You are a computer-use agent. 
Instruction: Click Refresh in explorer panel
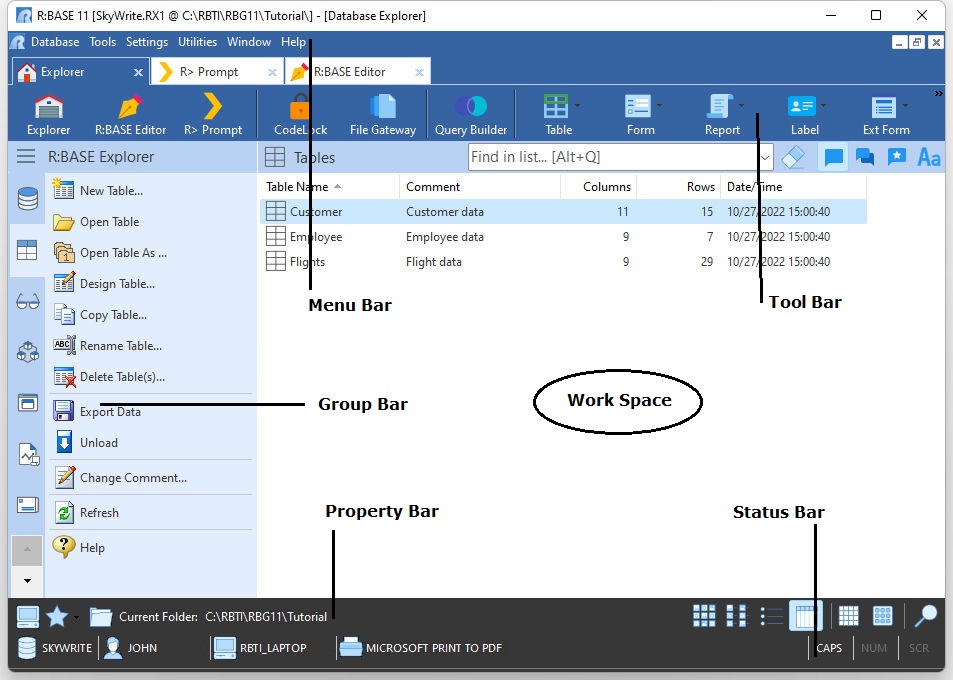pyautogui.click(x=86, y=513)
